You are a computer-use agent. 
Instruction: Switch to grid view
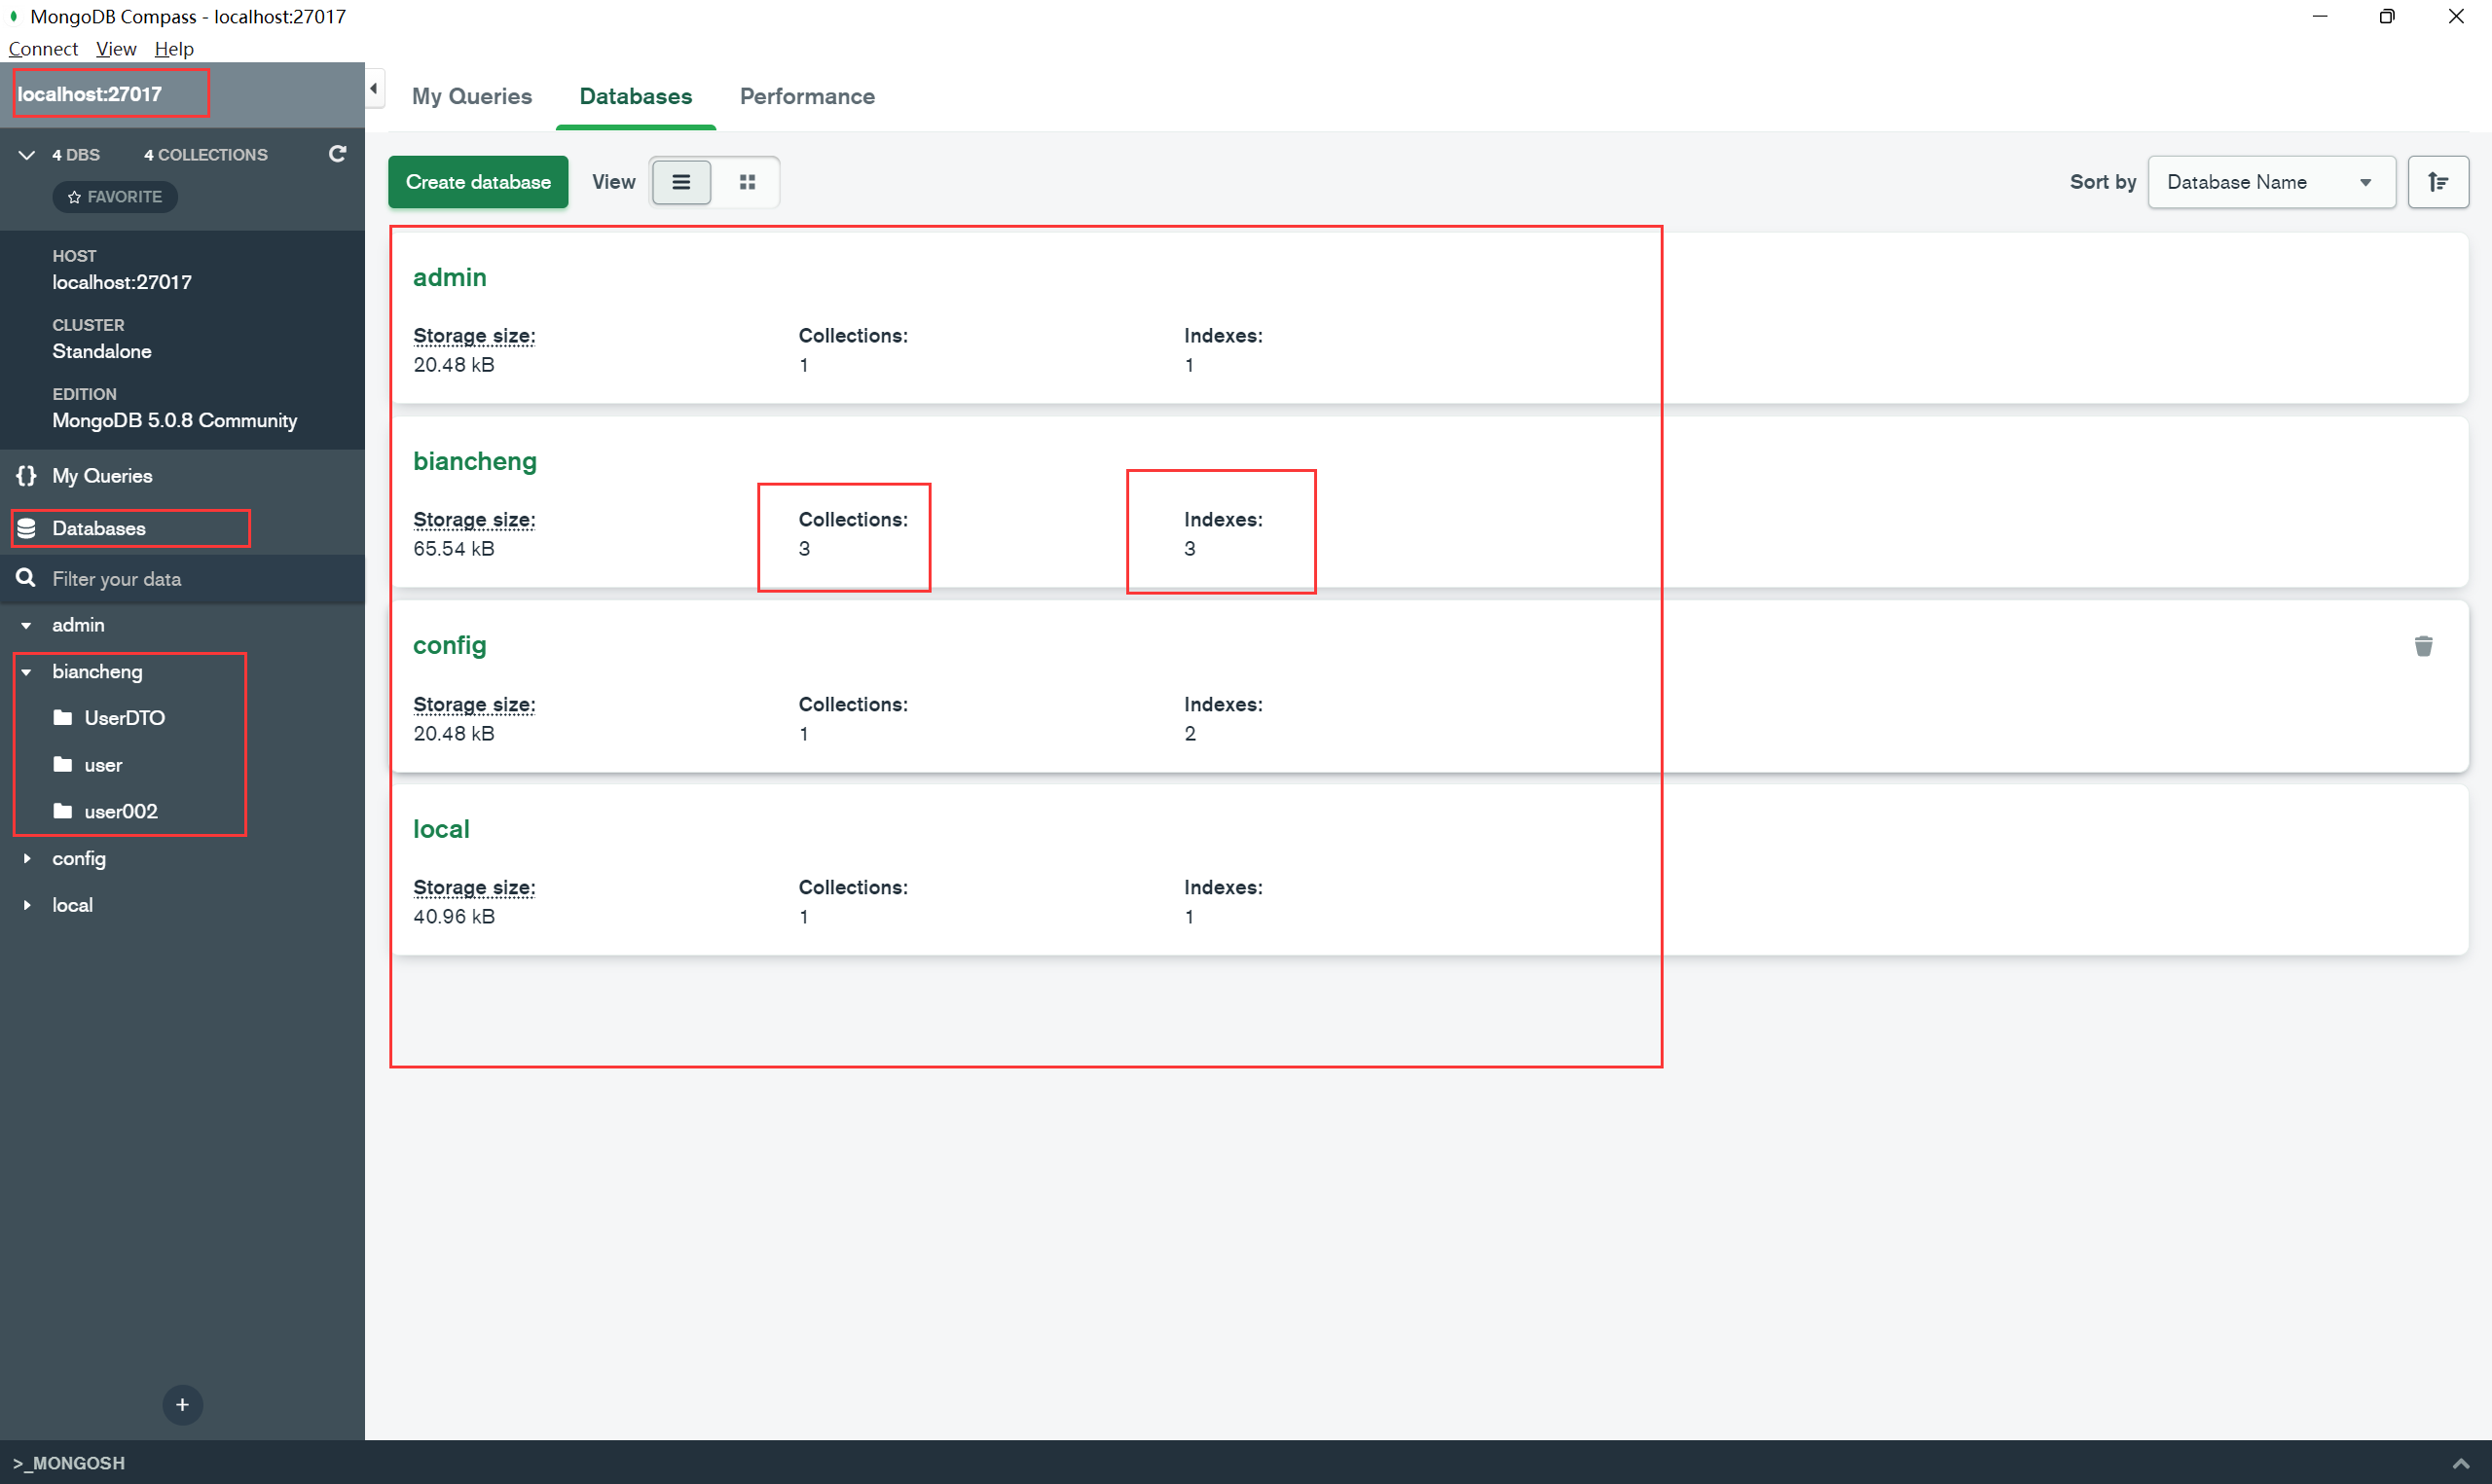click(747, 182)
